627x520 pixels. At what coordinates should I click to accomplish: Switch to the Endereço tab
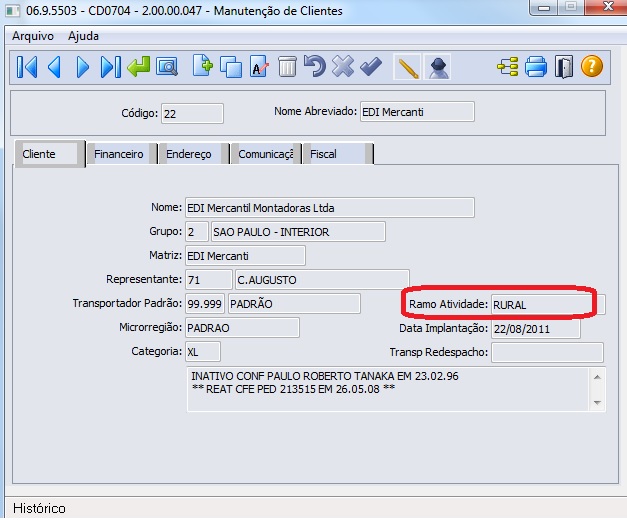point(194,154)
